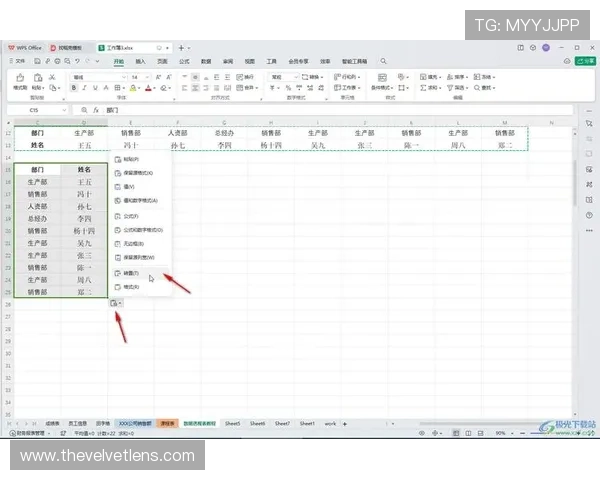Choose 转置 (Transpose) from paste menu
The width and height of the screenshot is (600, 480).
(x=131, y=272)
